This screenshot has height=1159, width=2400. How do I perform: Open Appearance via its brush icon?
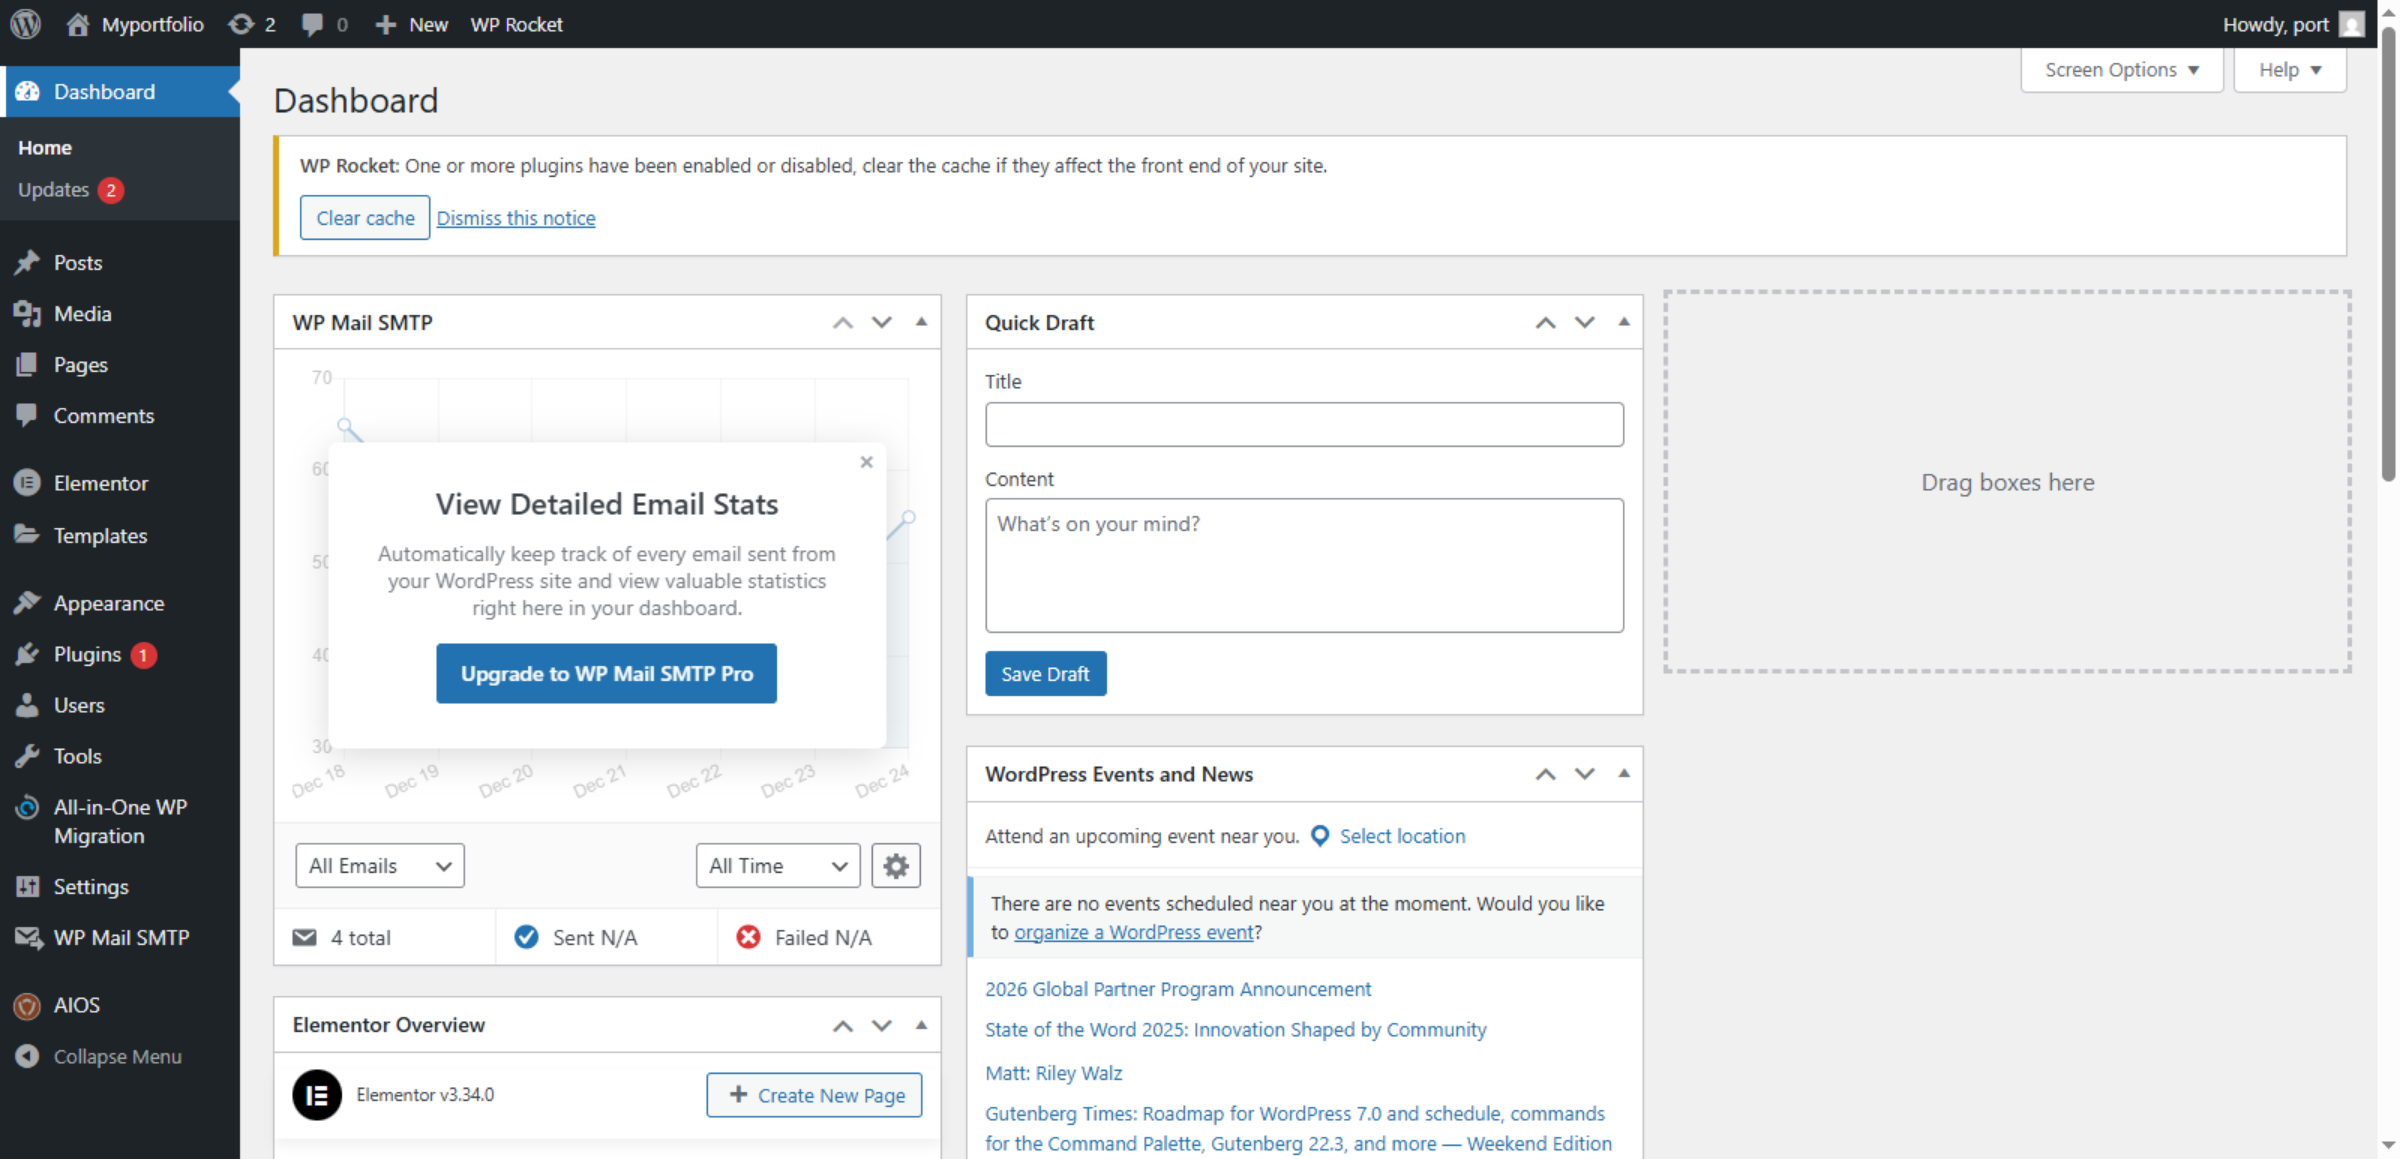click(x=27, y=602)
